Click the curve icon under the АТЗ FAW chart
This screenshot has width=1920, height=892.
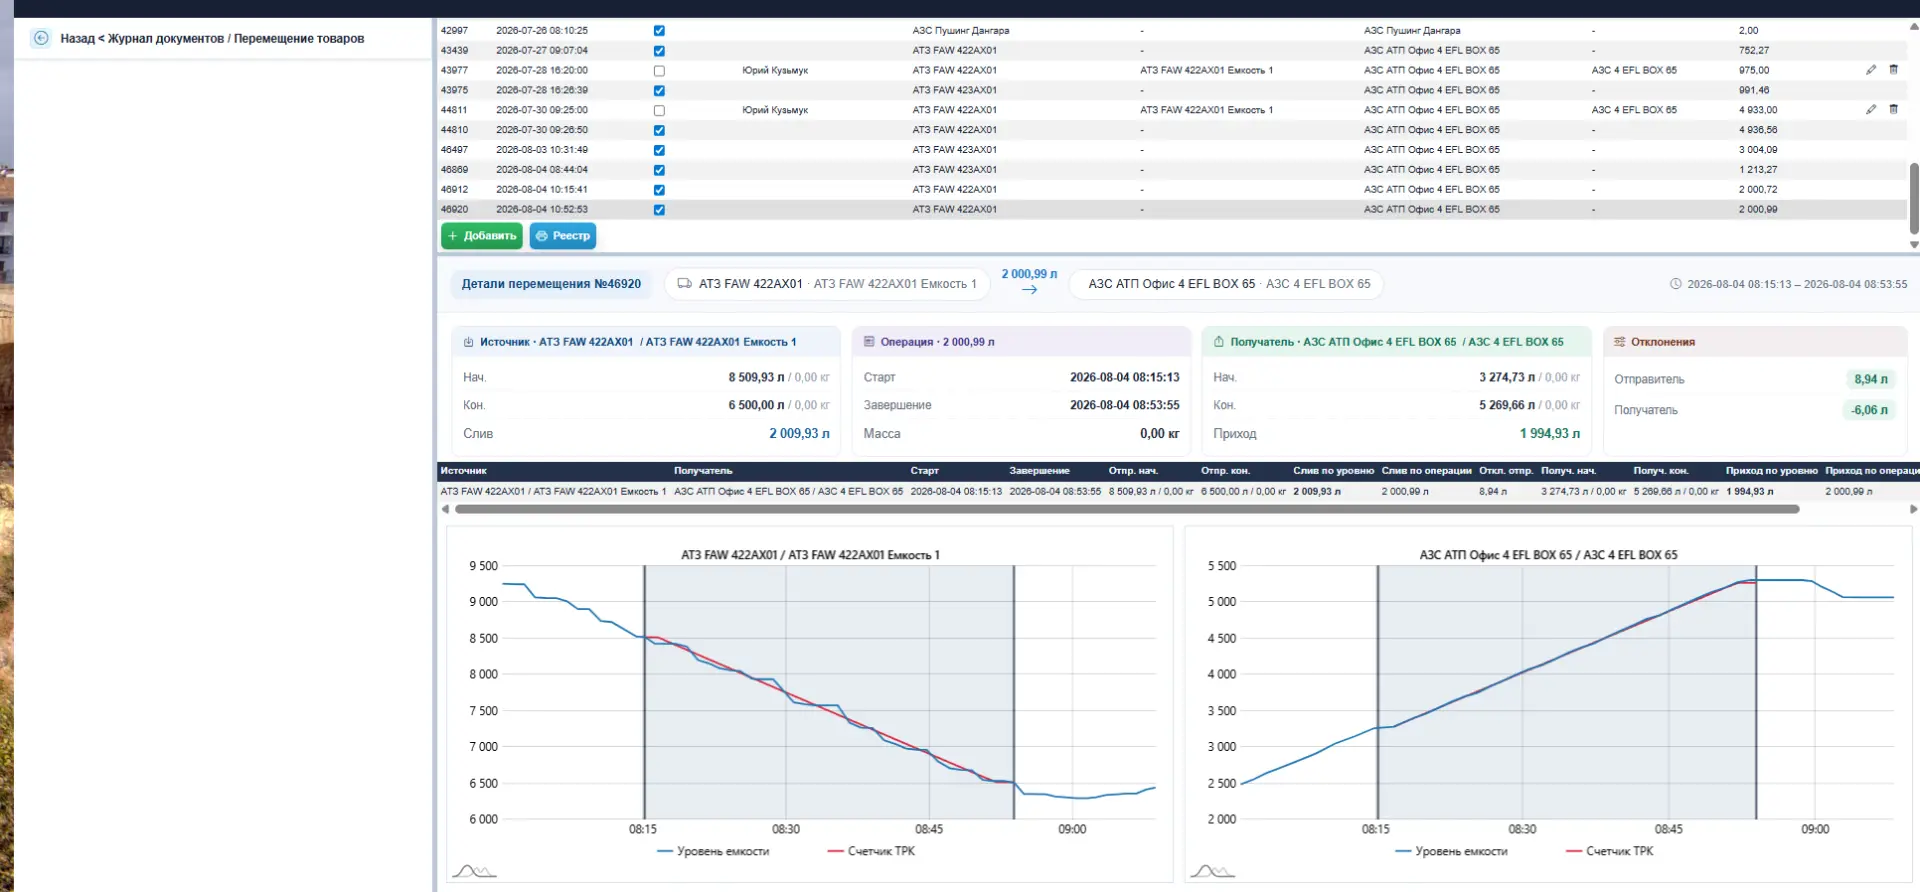[474, 871]
